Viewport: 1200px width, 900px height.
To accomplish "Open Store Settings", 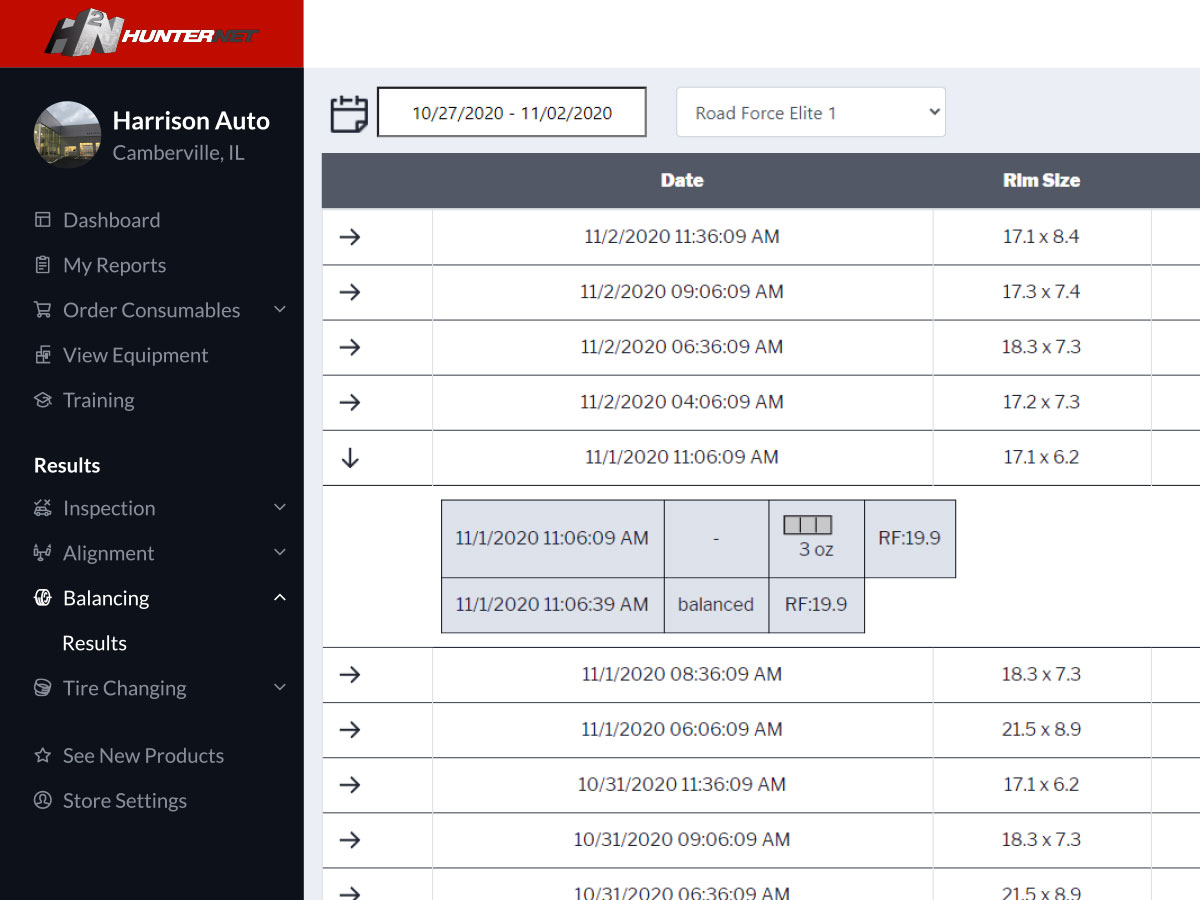I will click(125, 801).
